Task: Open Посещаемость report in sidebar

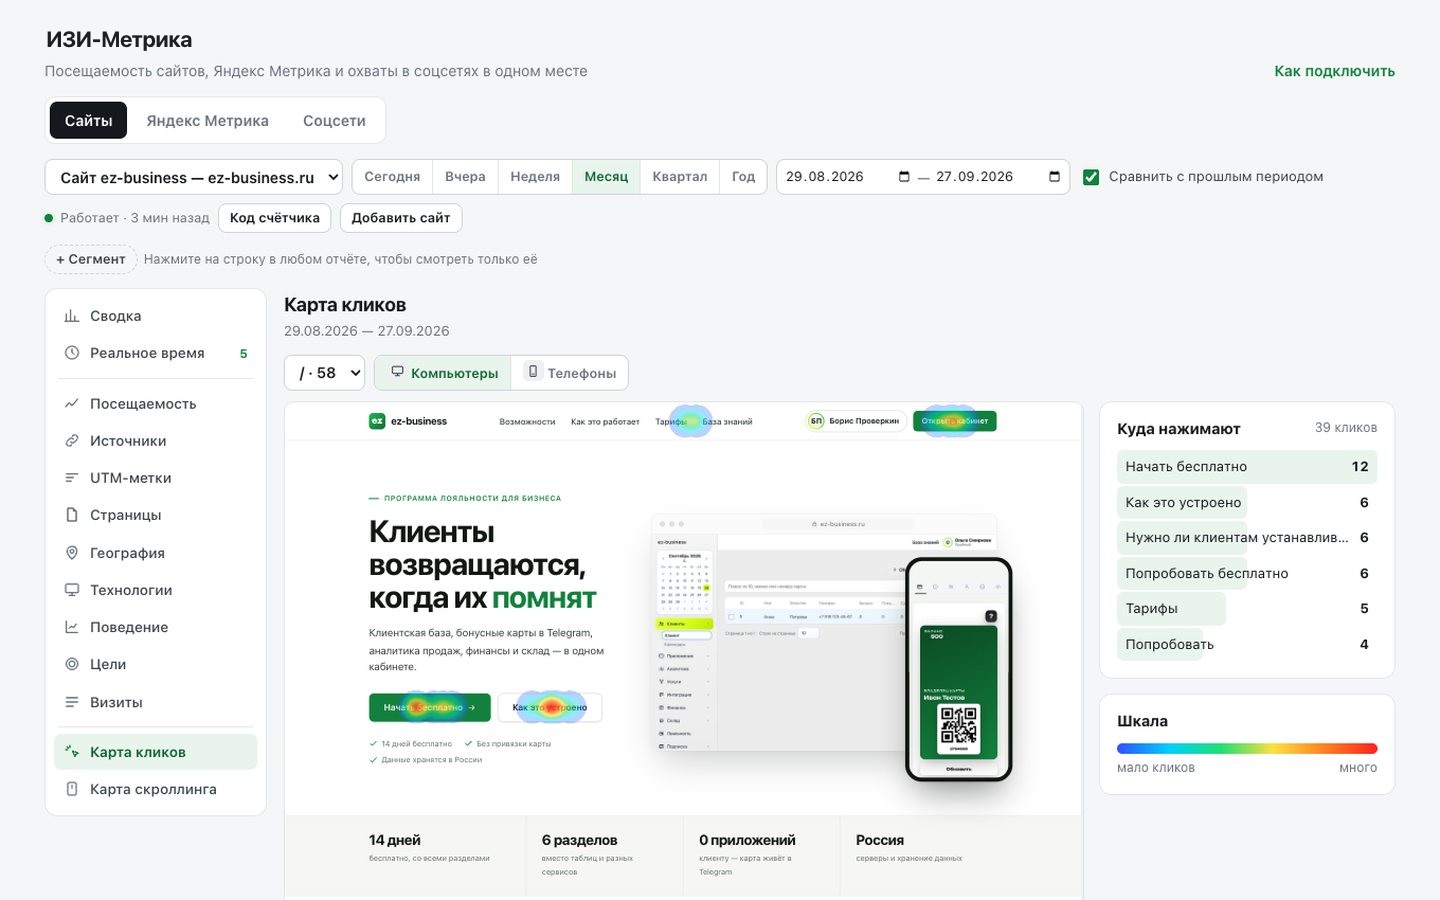Action: (x=155, y=404)
